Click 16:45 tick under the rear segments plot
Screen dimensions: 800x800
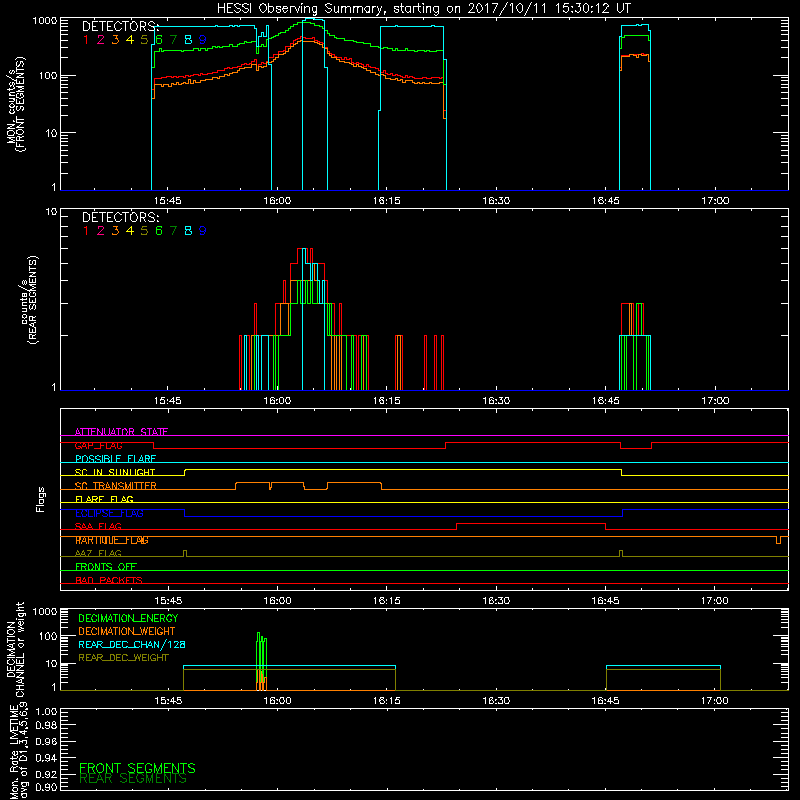click(606, 401)
